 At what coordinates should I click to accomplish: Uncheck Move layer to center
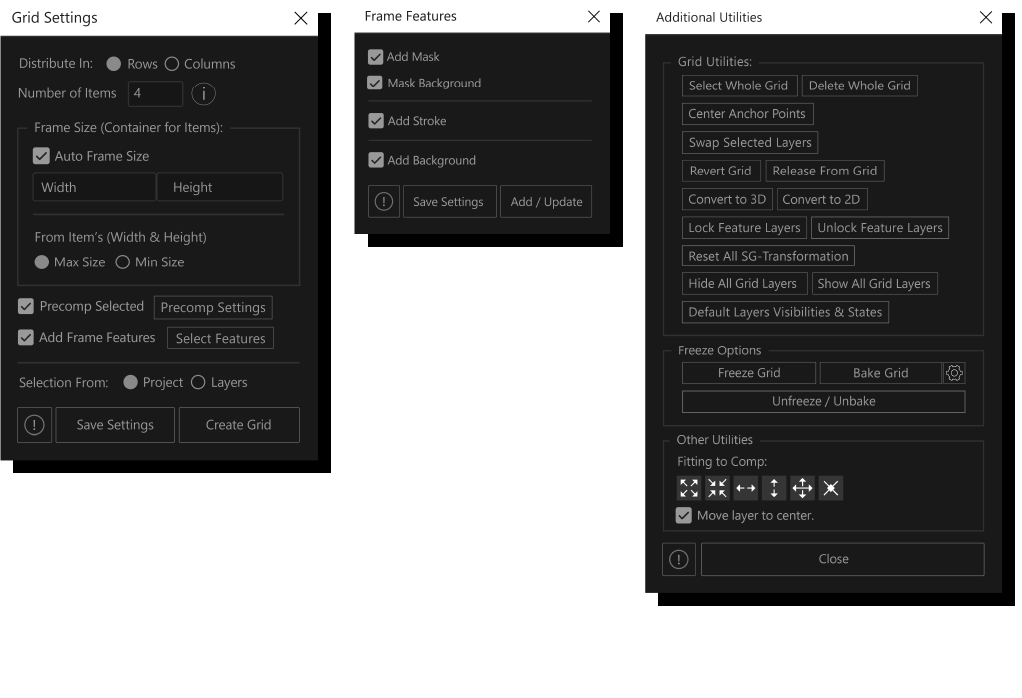click(683, 515)
